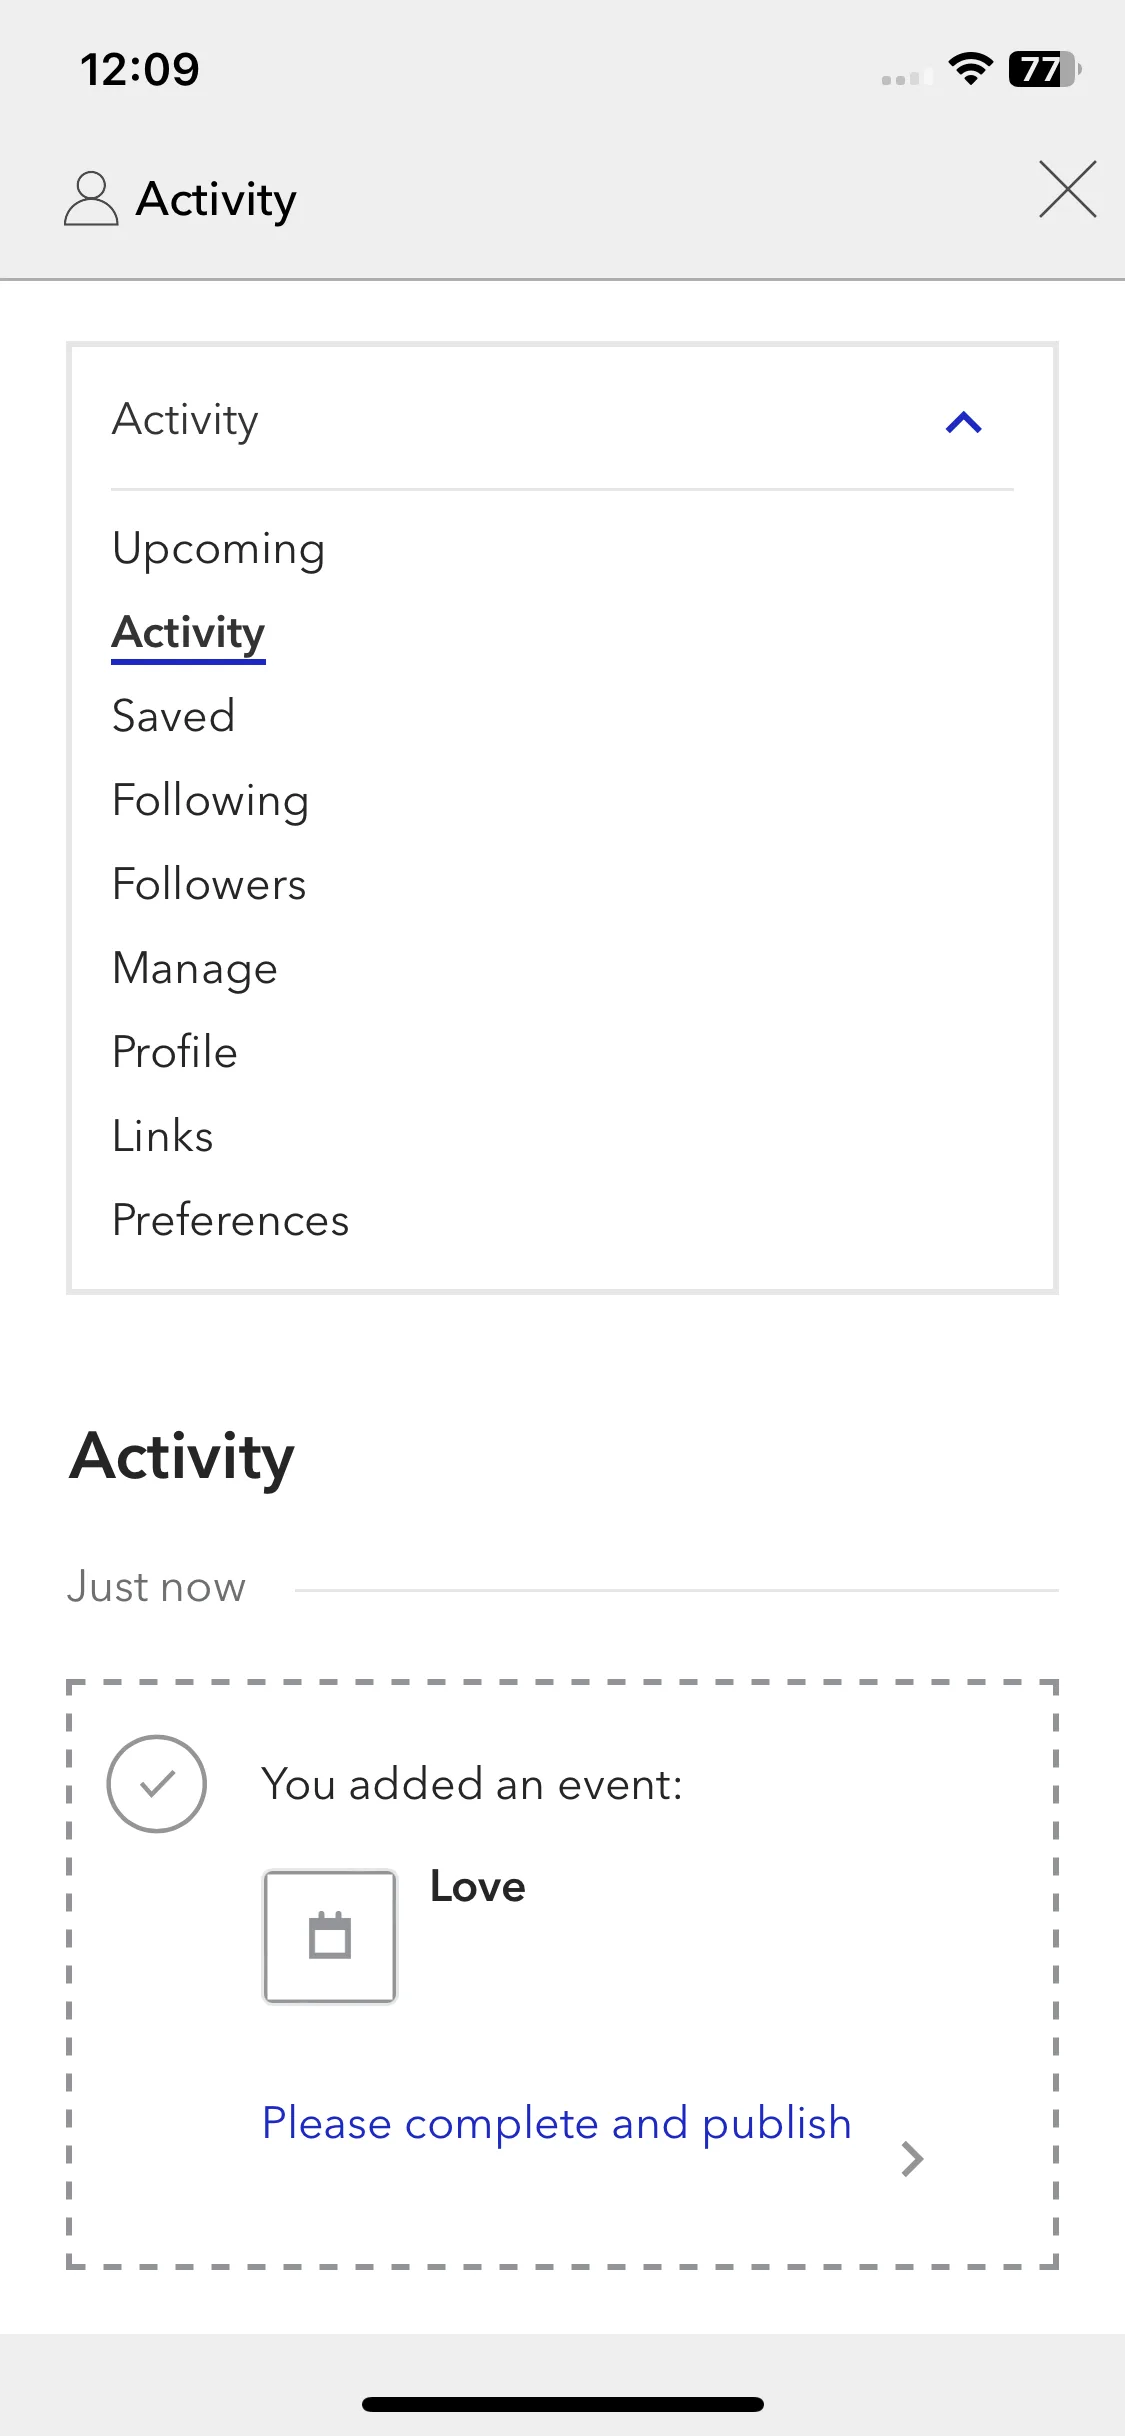
Task: Tap the calendar event thumbnail icon
Action: pyautogui.click(x=330, y=1936)
